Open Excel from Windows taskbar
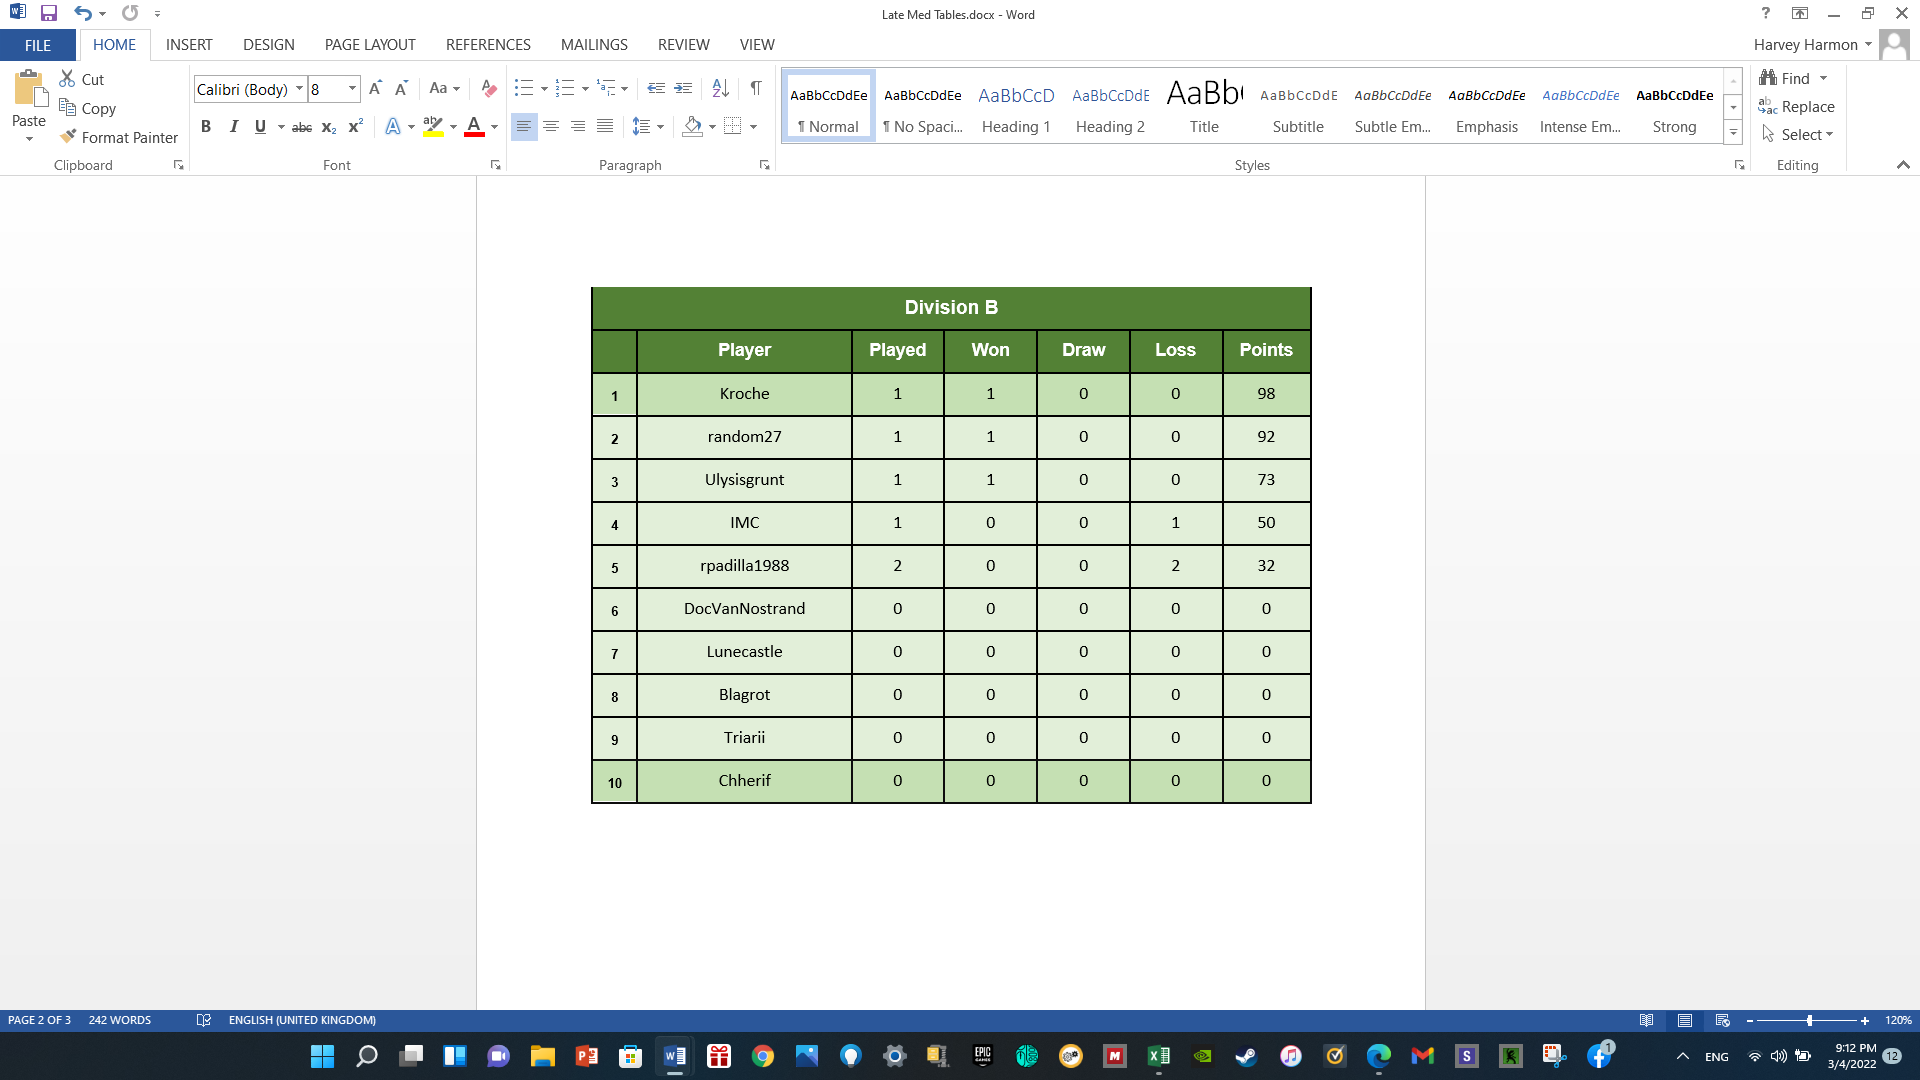 tap(1158, 1056)
